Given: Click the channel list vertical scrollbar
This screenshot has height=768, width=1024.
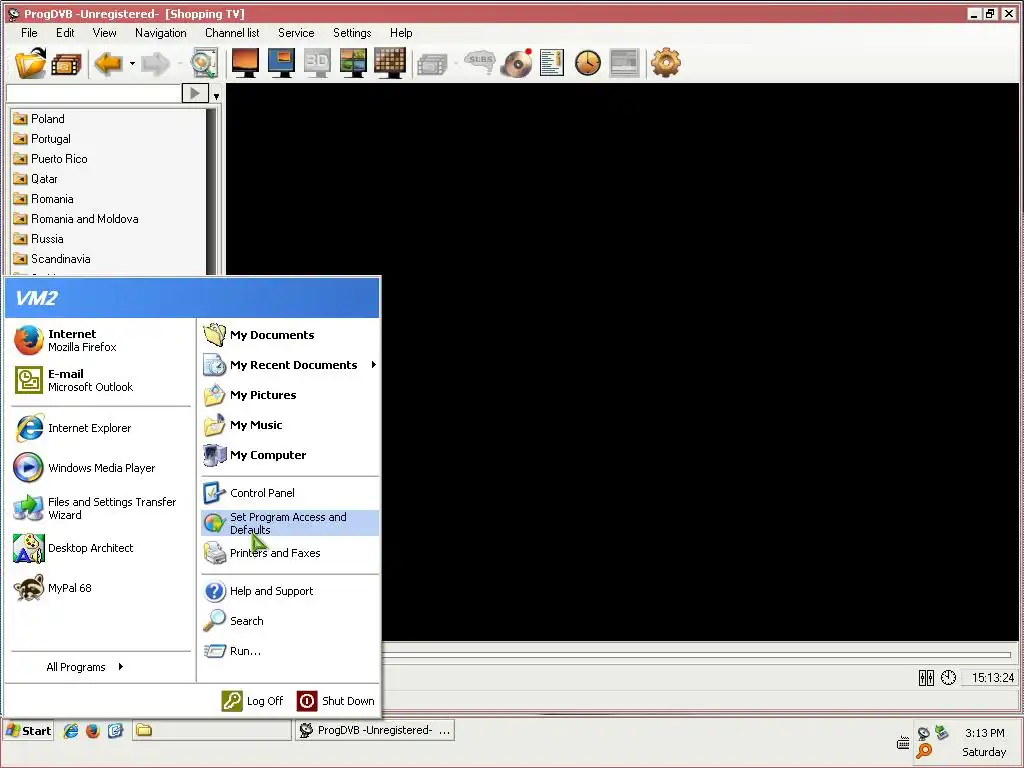Looking at the screenshot, I should 211,191.
